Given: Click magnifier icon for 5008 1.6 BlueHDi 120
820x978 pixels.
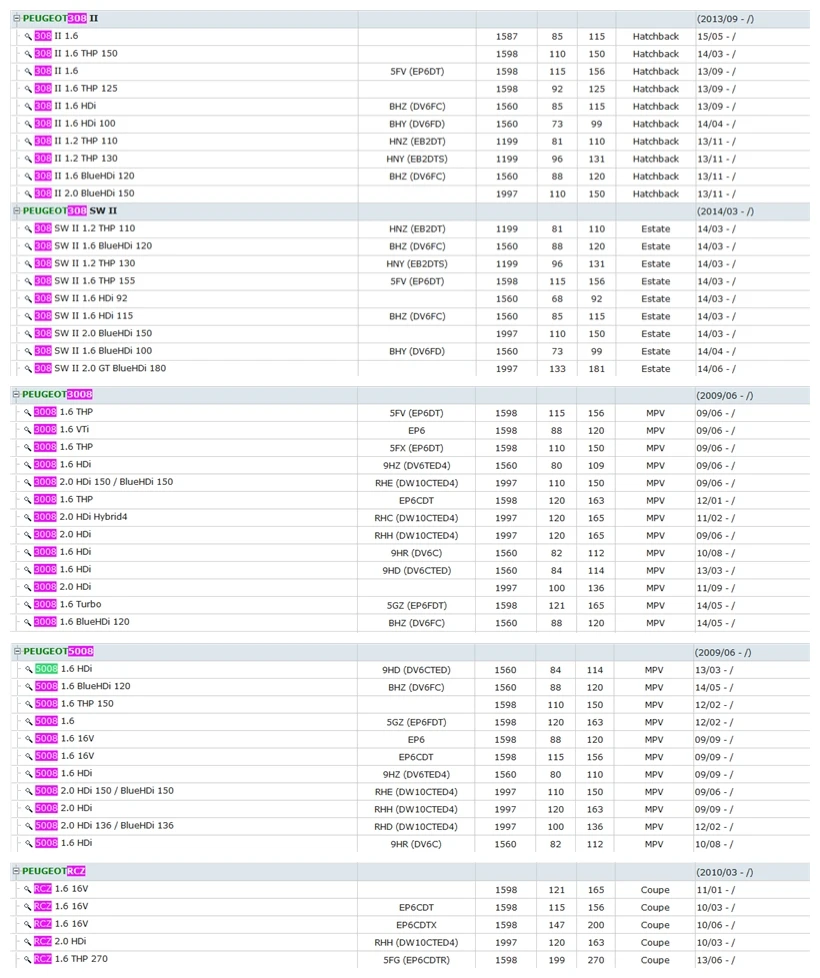Looking at the screenshot, I should click(29, 687).
